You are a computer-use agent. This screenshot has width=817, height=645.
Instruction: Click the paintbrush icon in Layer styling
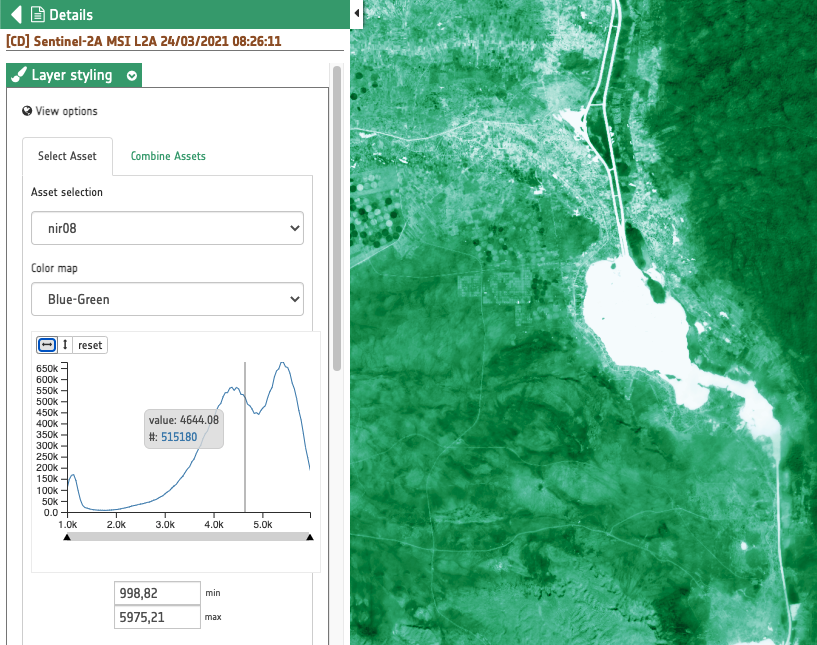pos(18,76)
